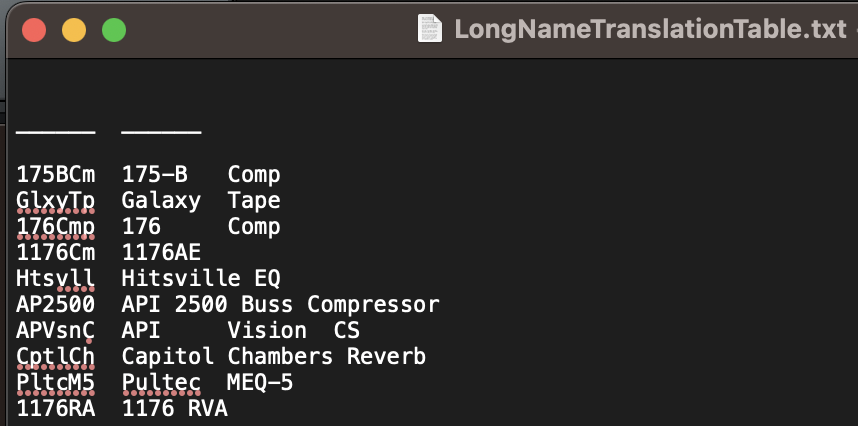Click the '1176 RVA' entry in last row
858x426 pixels.
coord(175,409)
